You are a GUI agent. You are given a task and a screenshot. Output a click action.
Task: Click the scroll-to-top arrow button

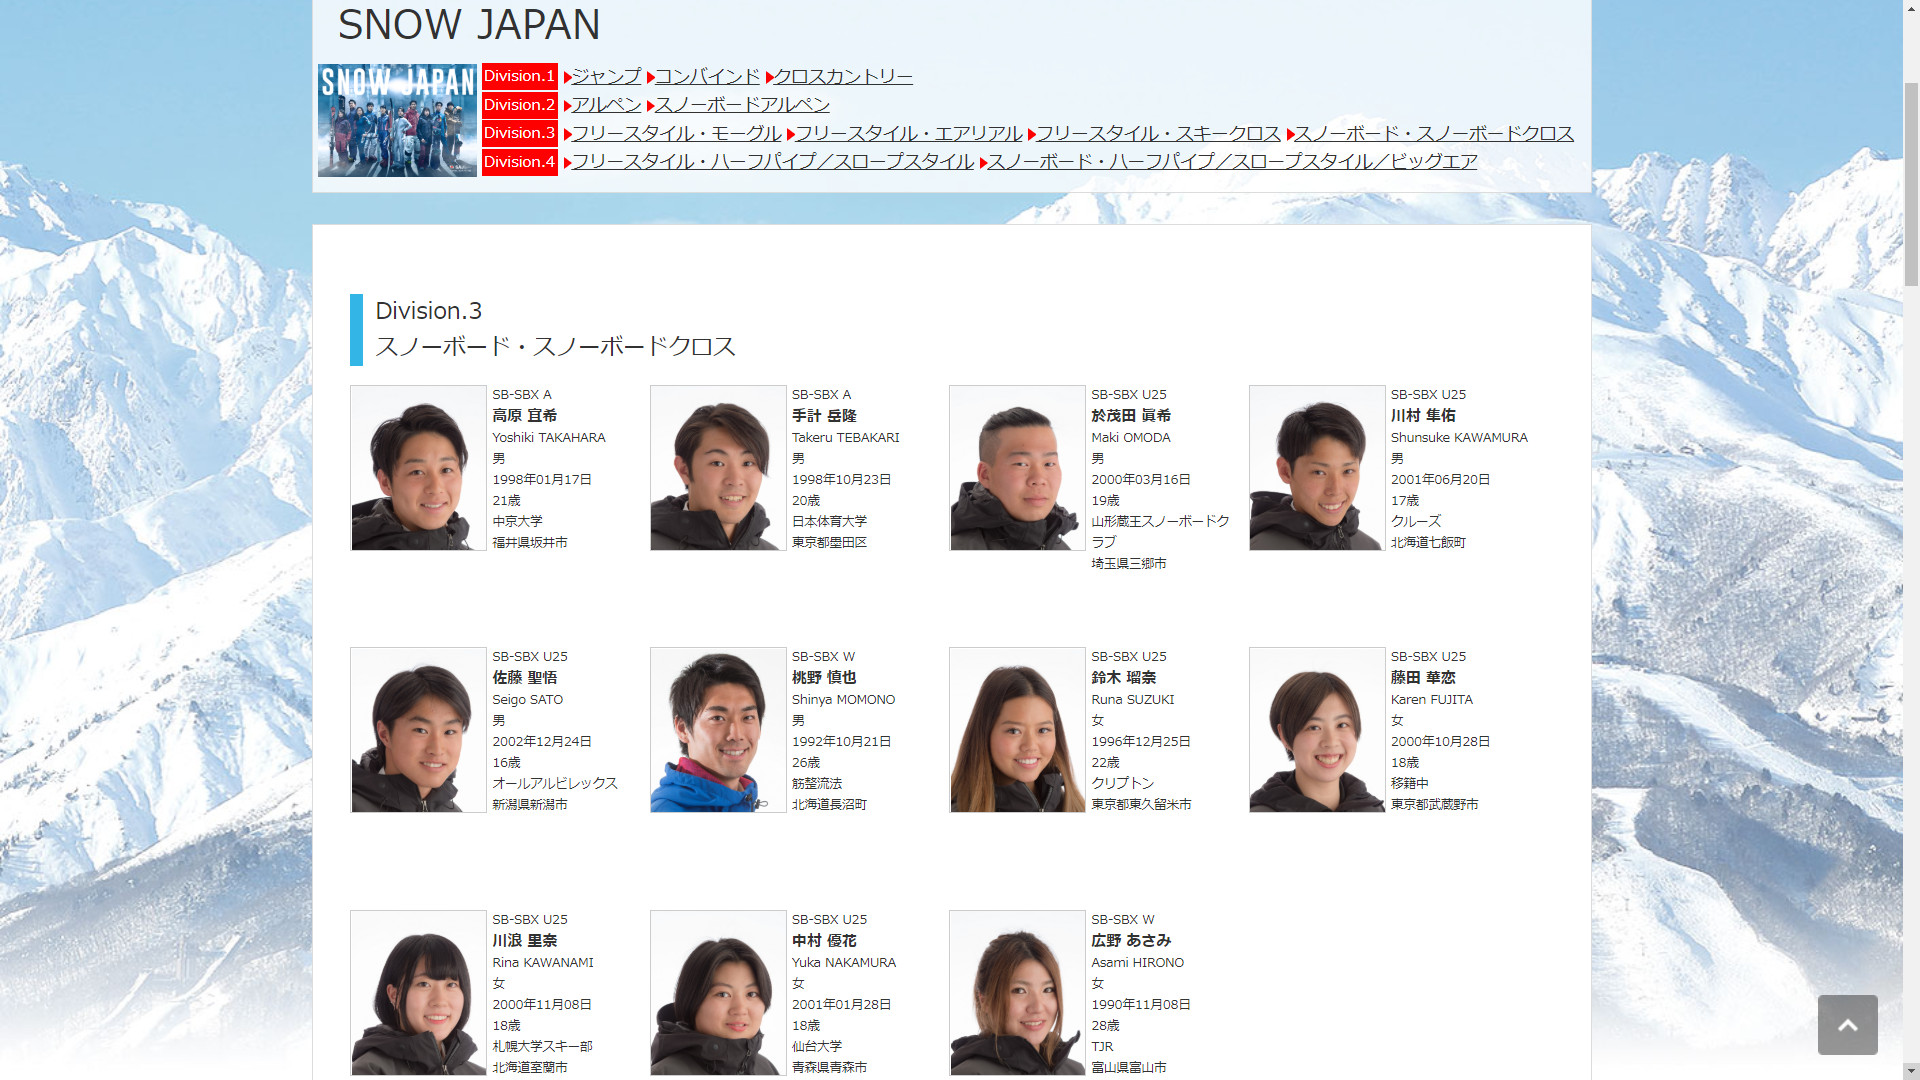pyautogui.click(x=1847, y=1024)
